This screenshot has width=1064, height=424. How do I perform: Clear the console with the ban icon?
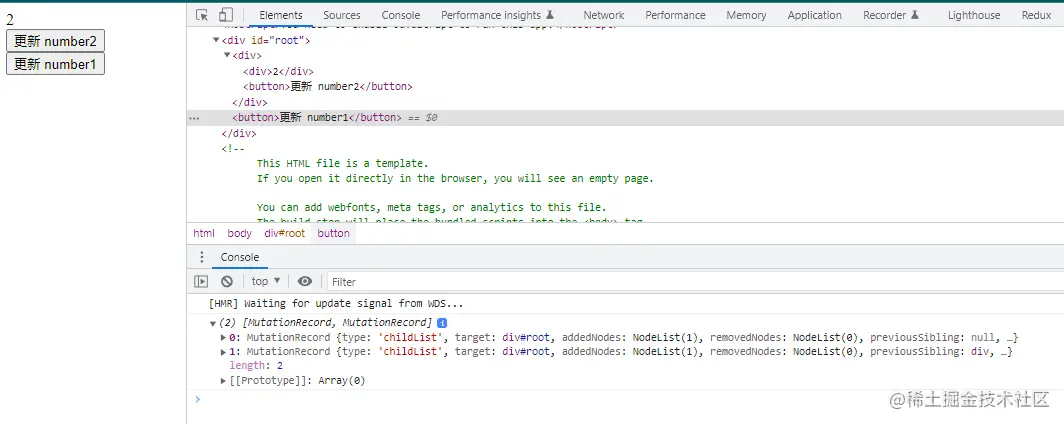click(227, 281)
